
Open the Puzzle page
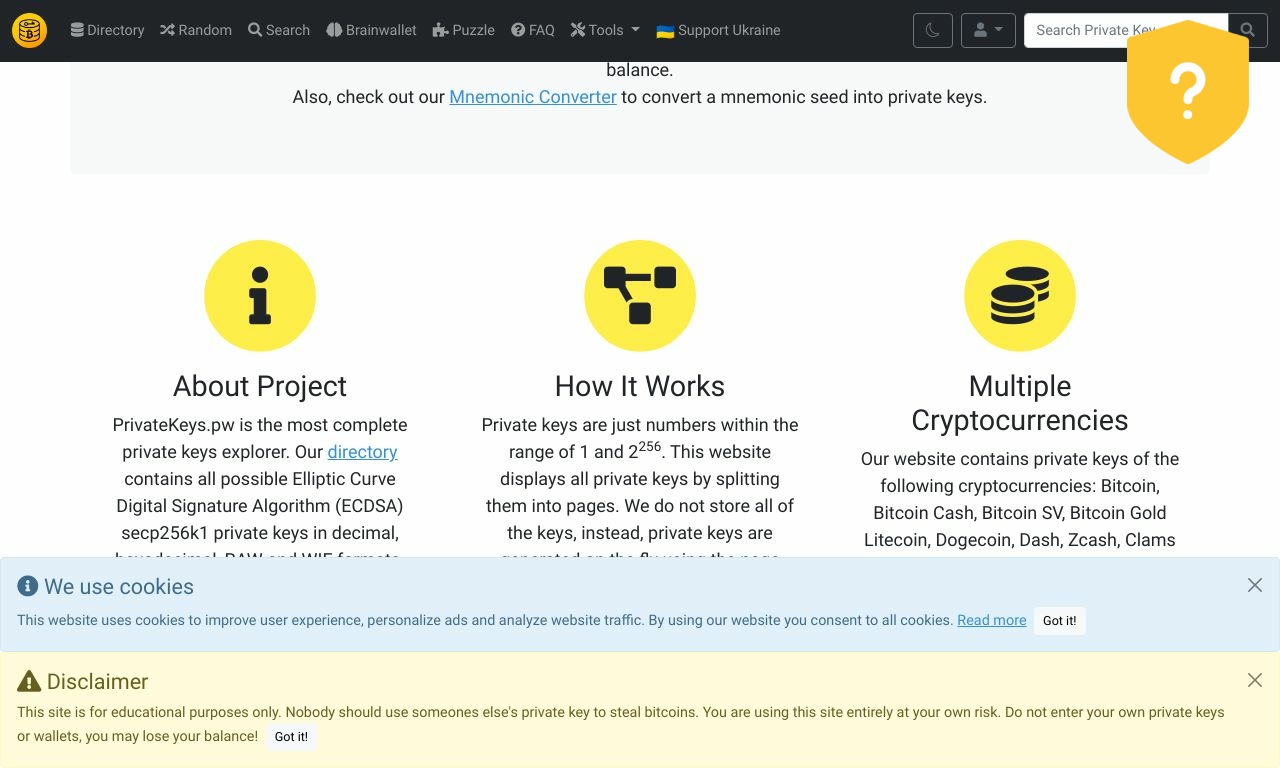(463, 30)
